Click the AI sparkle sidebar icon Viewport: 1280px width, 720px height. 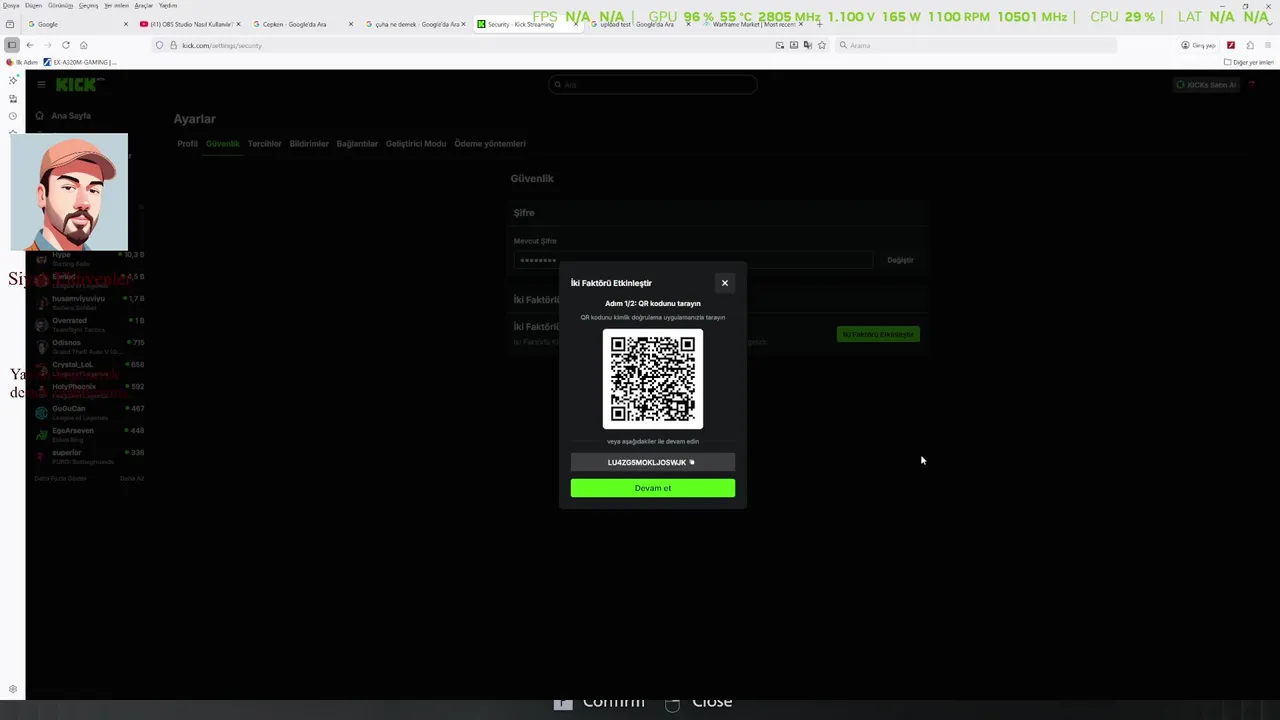(13, 80)
